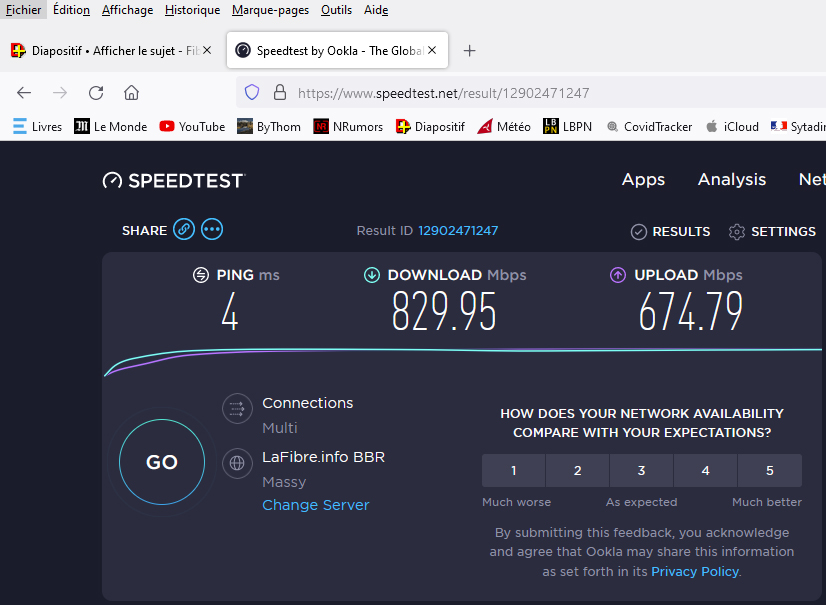Click the Connections globe-arrows icon
This screenshot has height=605, width=826.
pyautogui.click(x=237, y=409)
